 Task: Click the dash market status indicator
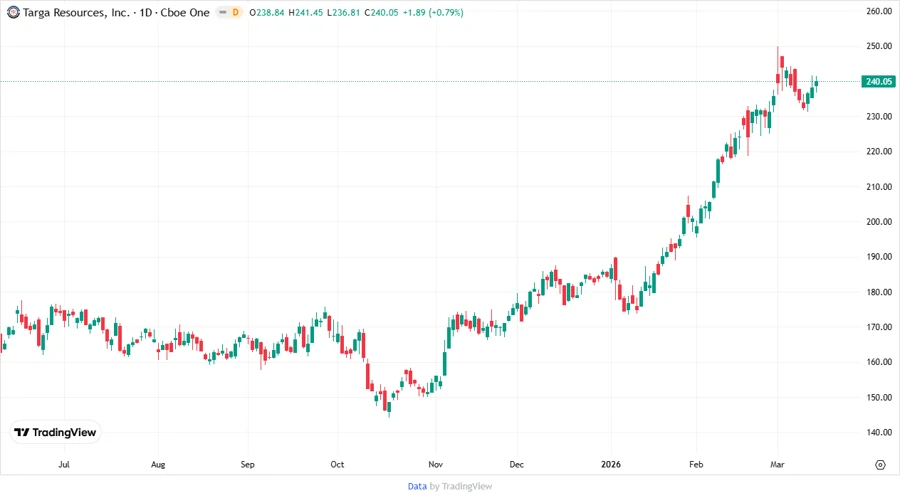(223, 12)
